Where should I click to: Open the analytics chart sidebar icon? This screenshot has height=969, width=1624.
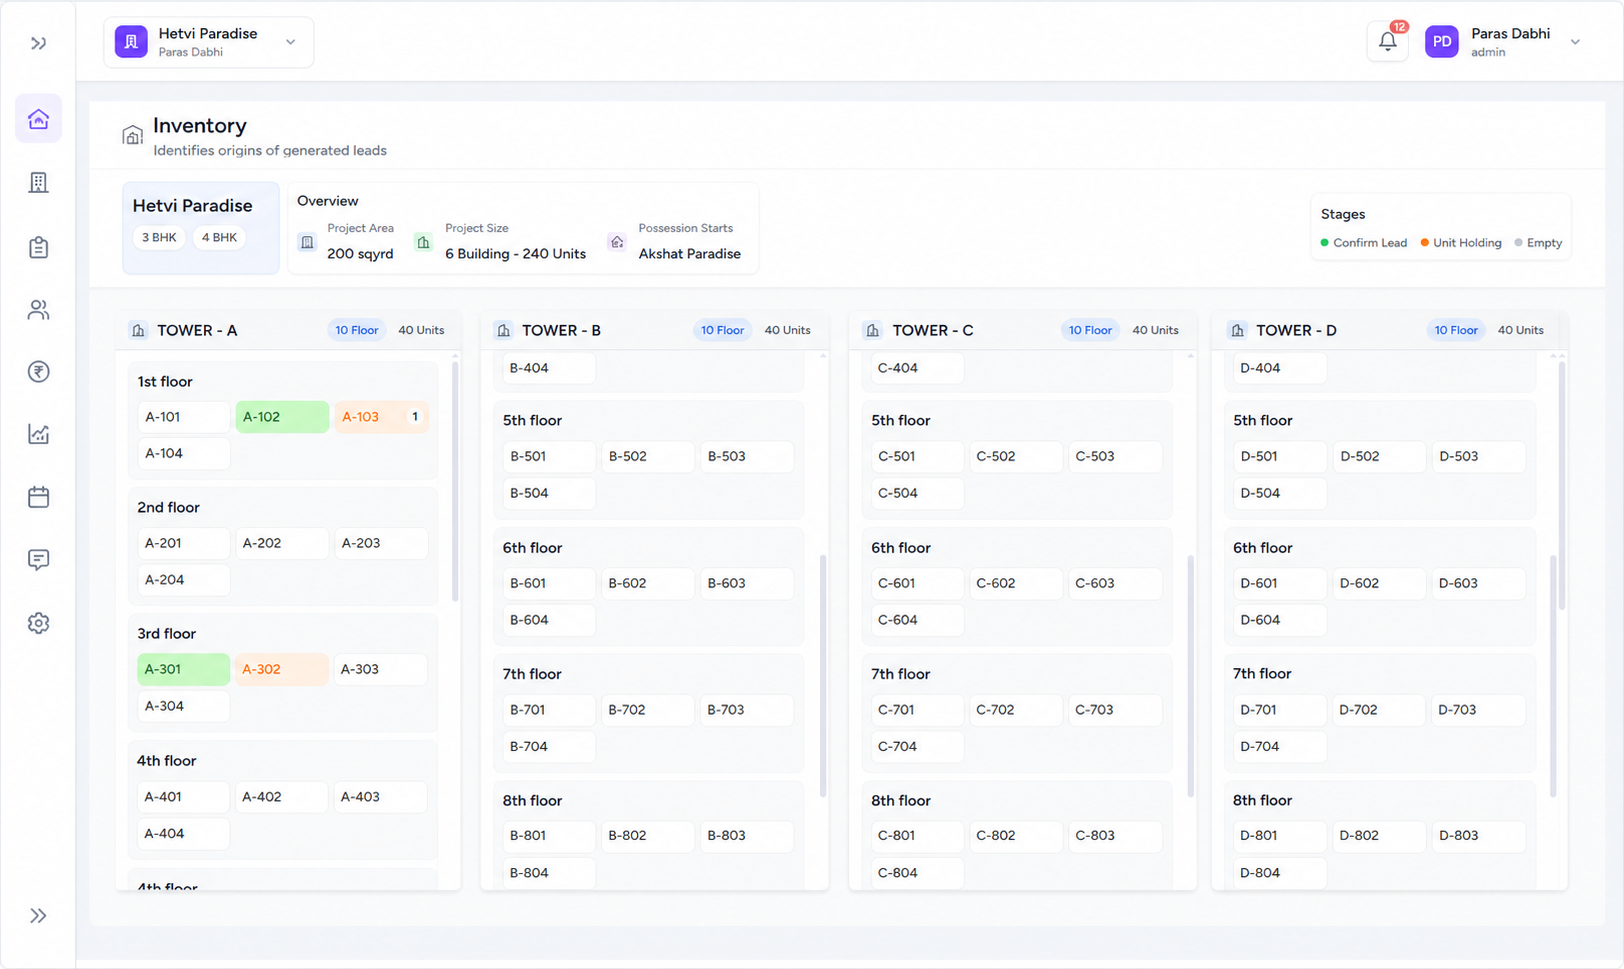pyautogui.click(x=38, y=434)
